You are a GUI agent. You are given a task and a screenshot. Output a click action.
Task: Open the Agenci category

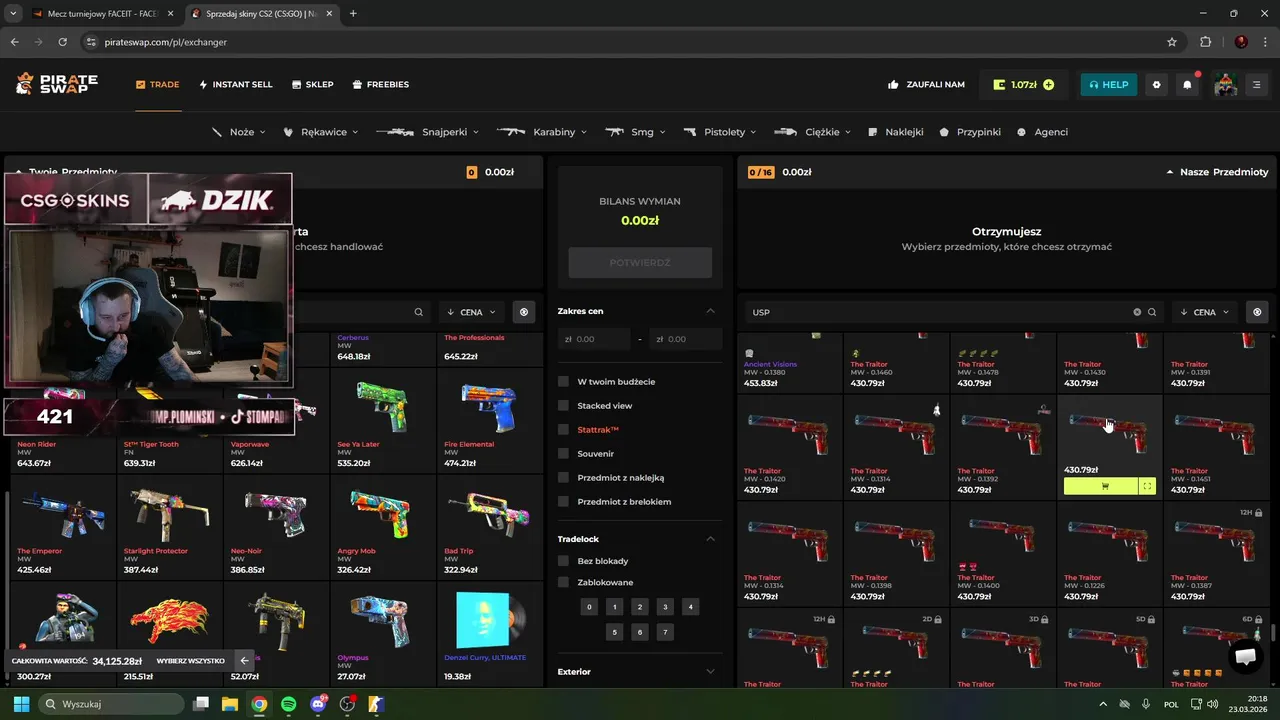coord(1042,132)
